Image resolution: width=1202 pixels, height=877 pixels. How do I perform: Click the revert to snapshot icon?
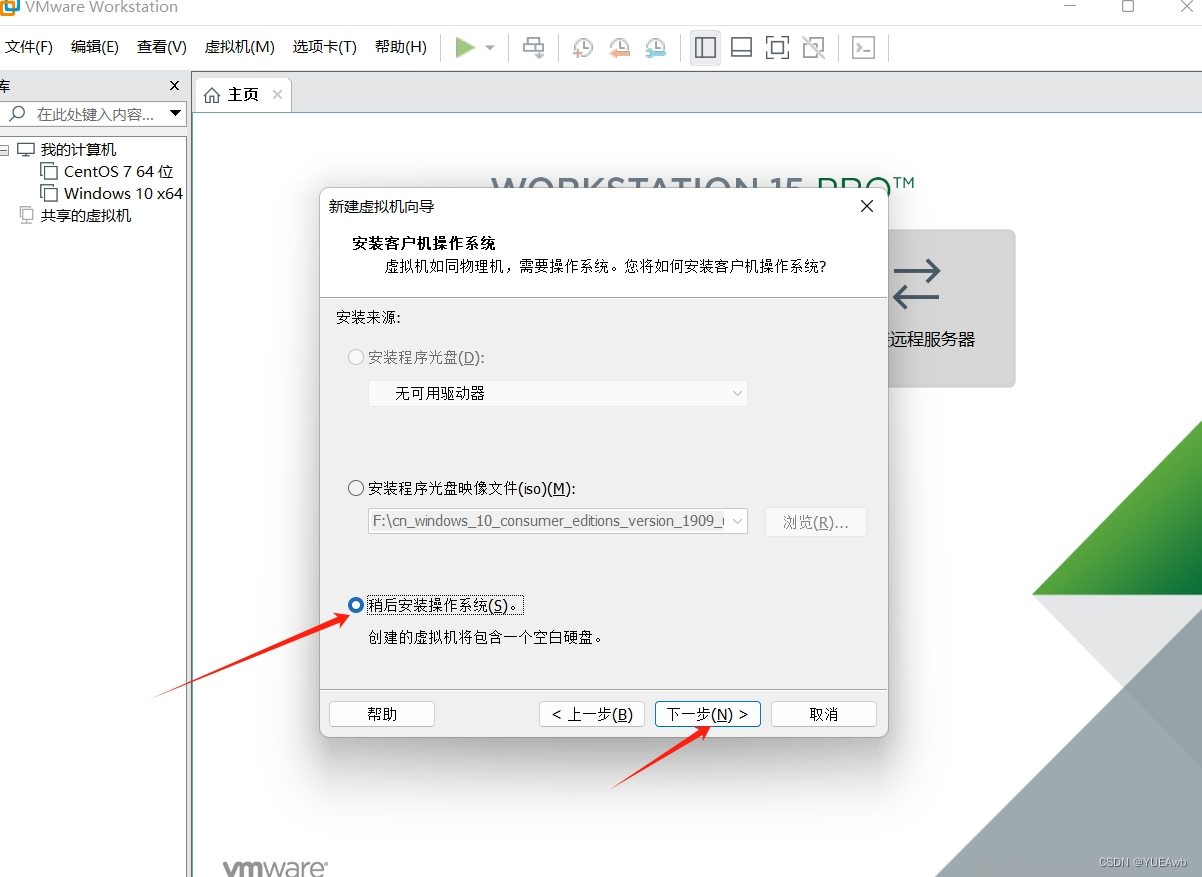(619, 47)
